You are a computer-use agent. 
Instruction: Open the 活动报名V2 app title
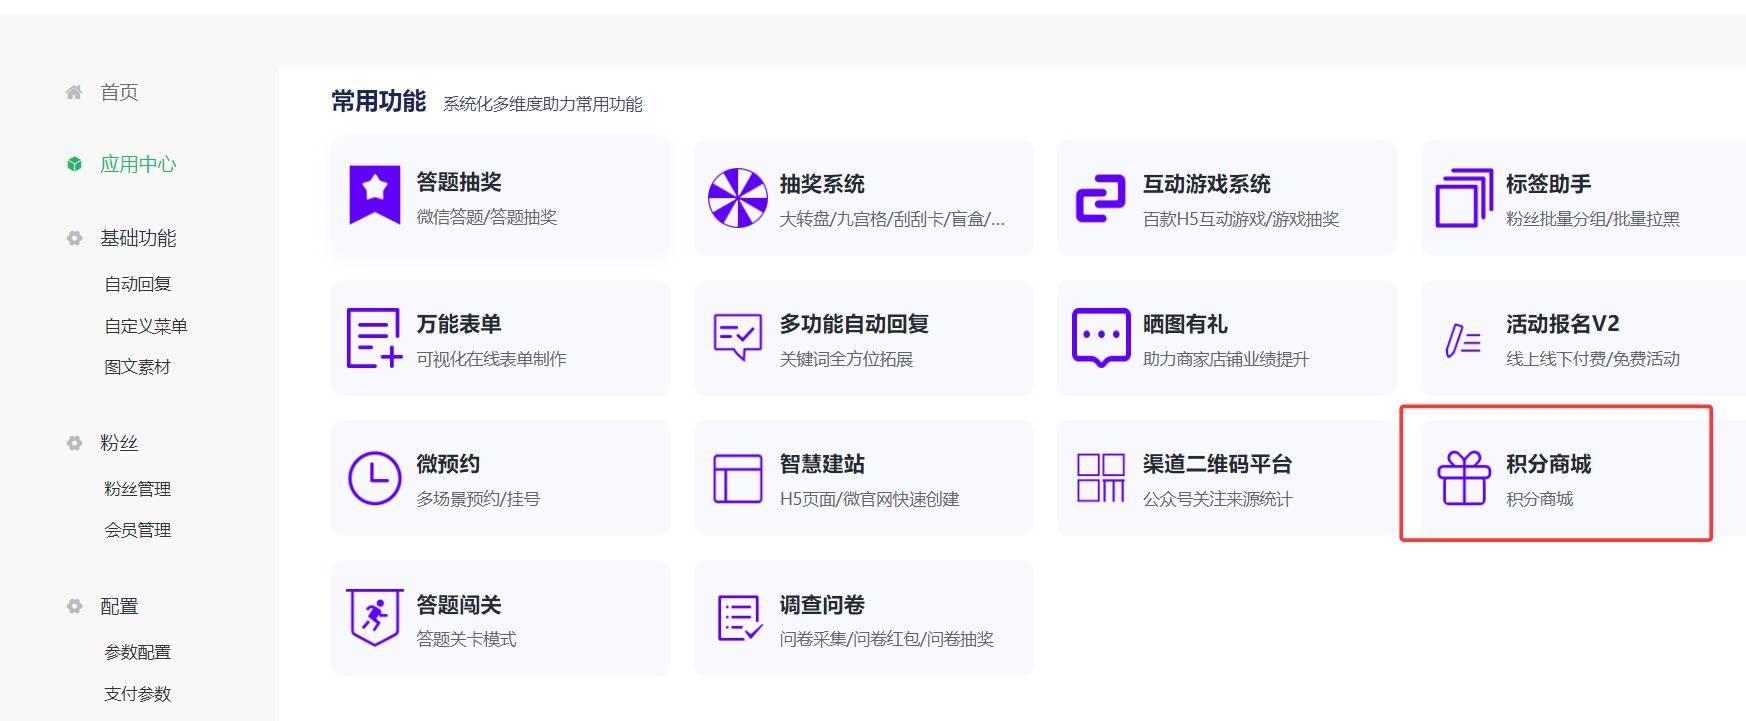(1563, 324)
